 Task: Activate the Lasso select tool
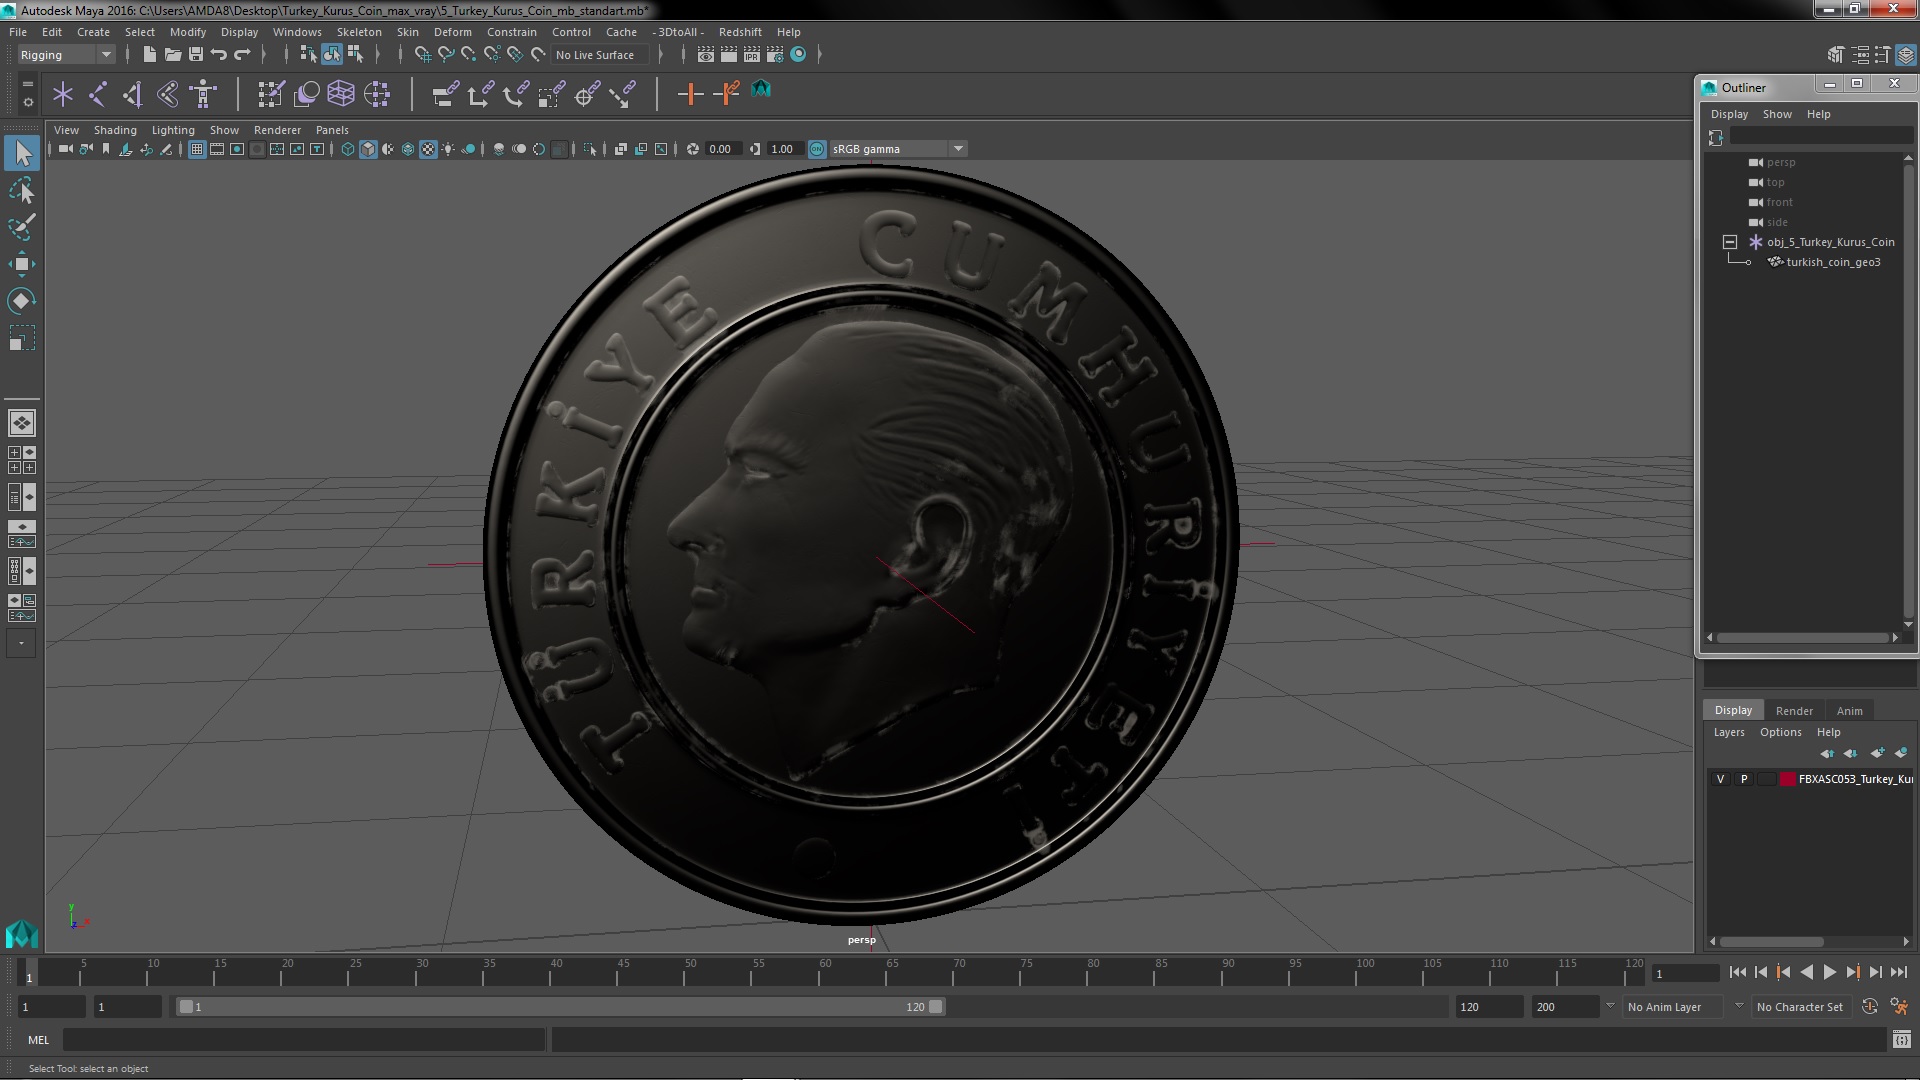pyautogui.click(x=22, y=190)
